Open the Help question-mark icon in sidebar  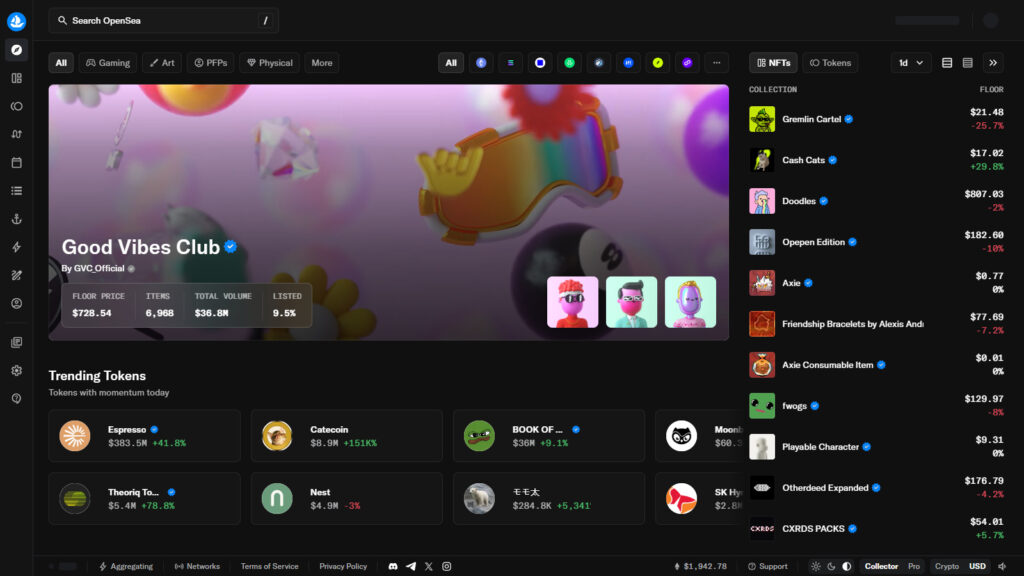point(16,398)
